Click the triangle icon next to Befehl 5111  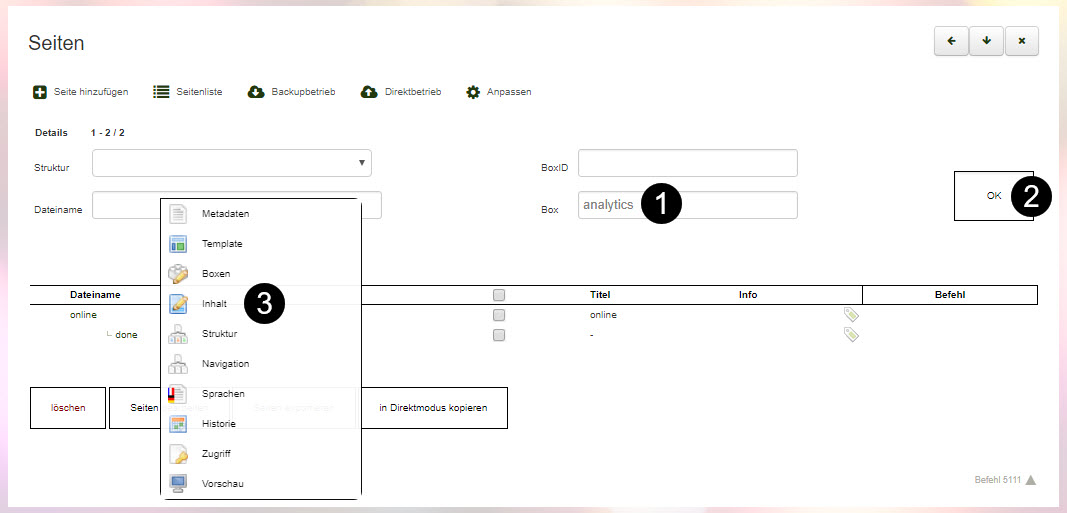(1031, 480)
